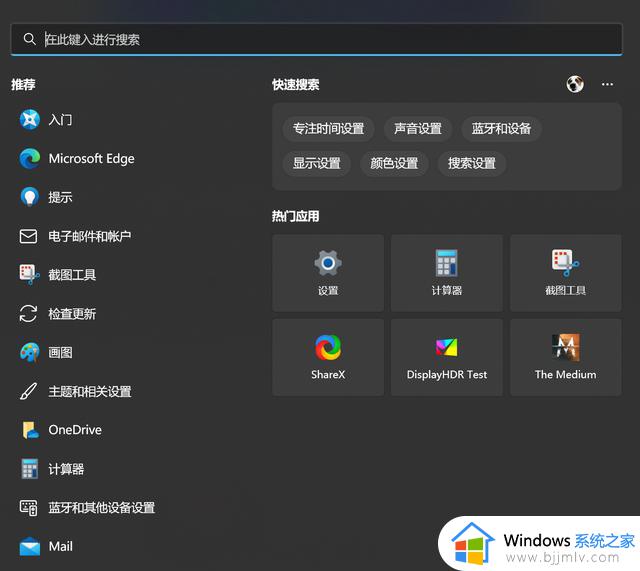Open The Medium game tile
Viewport: 640px width, 571px height.
pos(566,357)
